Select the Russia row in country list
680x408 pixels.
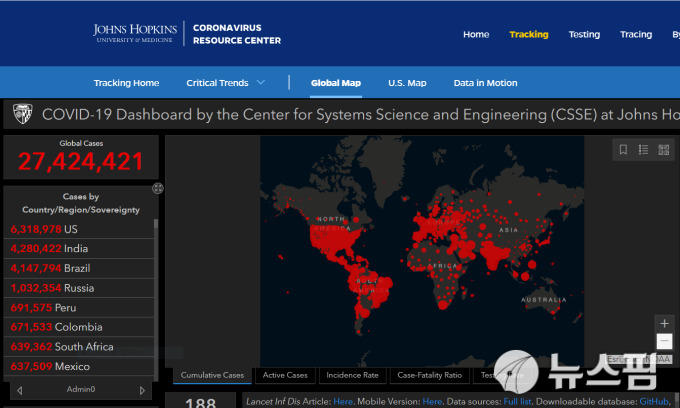[x=79, y=288]
